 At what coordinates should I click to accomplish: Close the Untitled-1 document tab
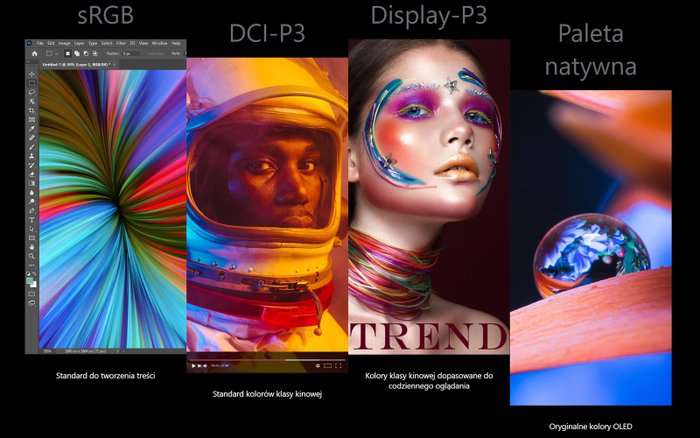(x=114, y=65)
